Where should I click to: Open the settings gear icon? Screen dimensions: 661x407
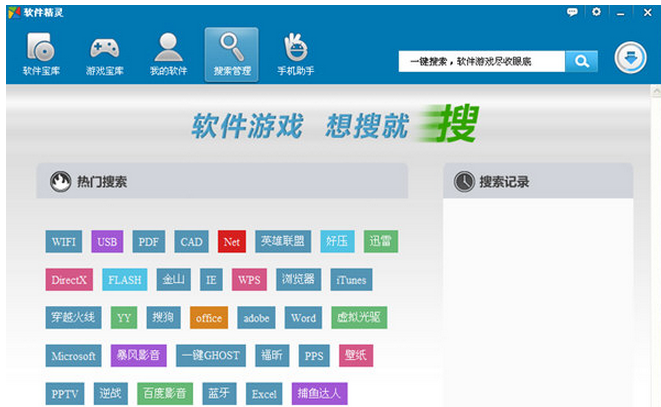pyautogui.click(x=596, y=12)
